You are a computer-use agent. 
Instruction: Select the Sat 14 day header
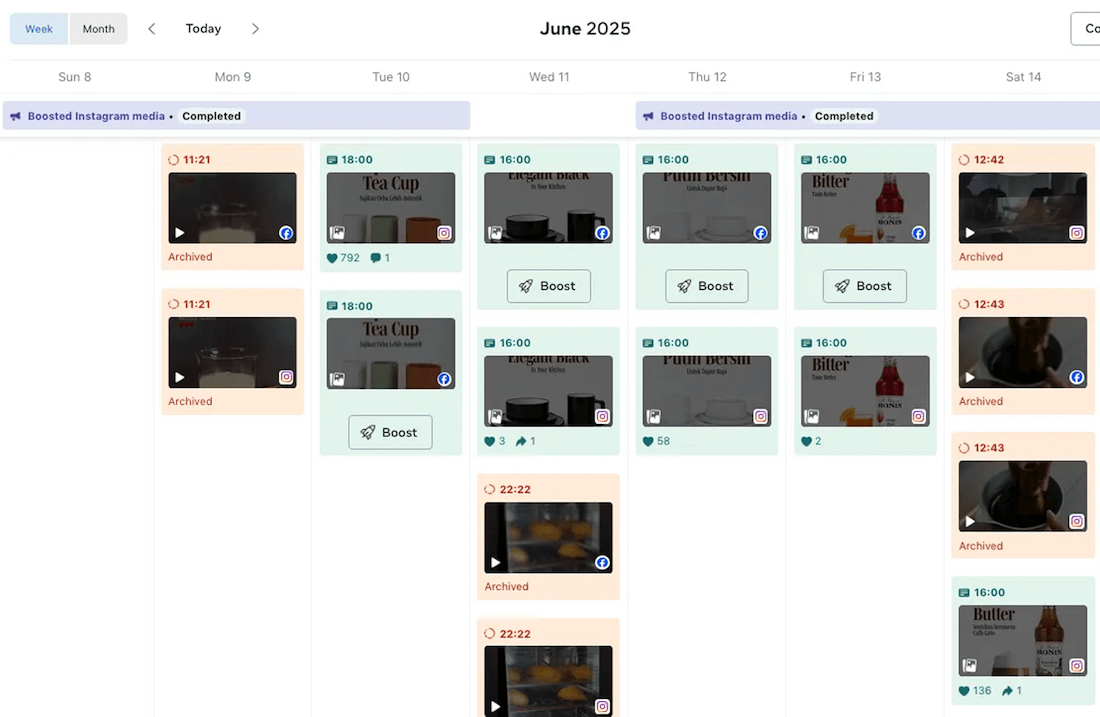pyautogui.click(x=1023, y=76)
